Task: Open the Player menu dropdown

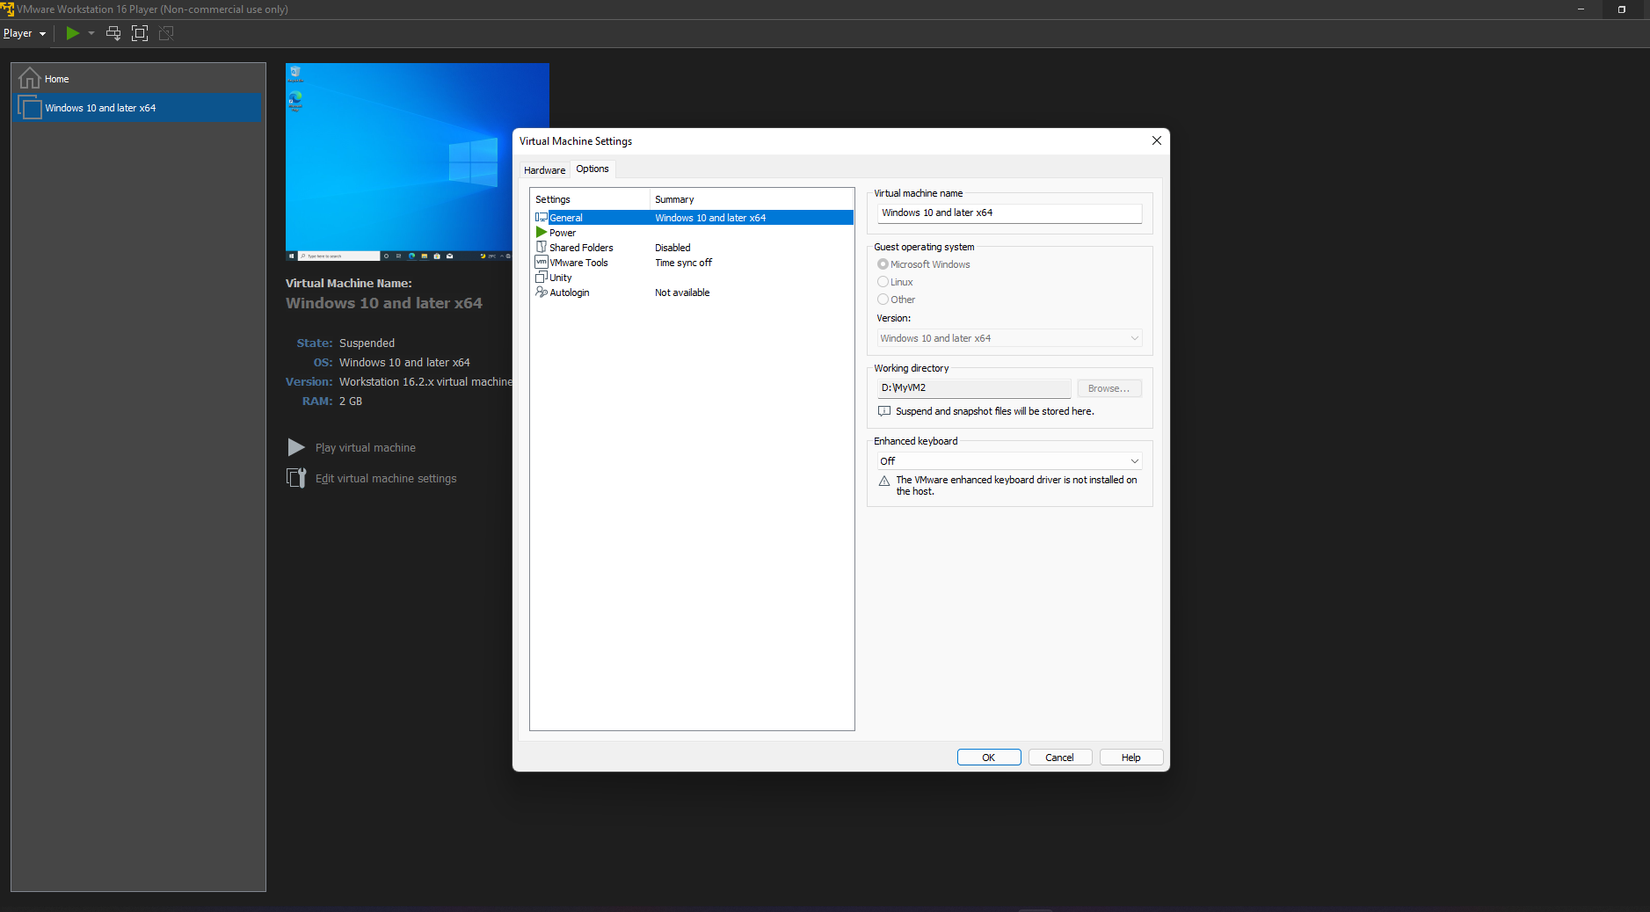Action: point(24,33)
